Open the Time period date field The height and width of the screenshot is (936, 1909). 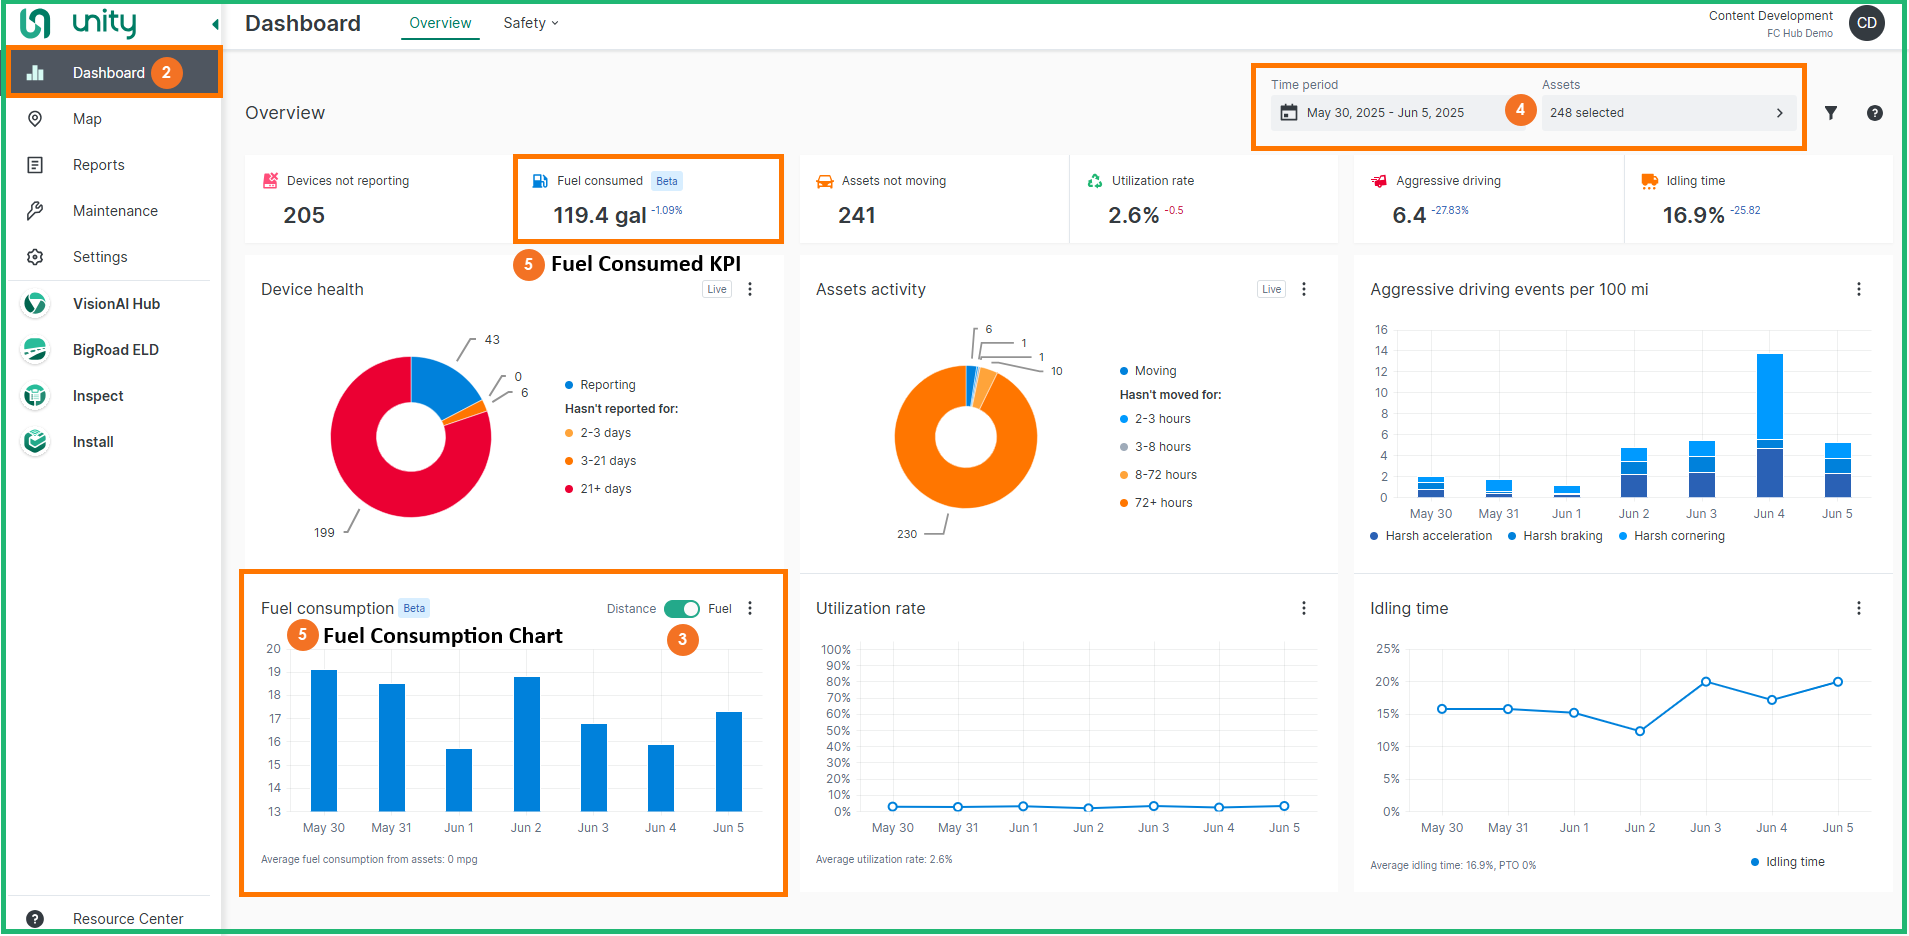1385,113
